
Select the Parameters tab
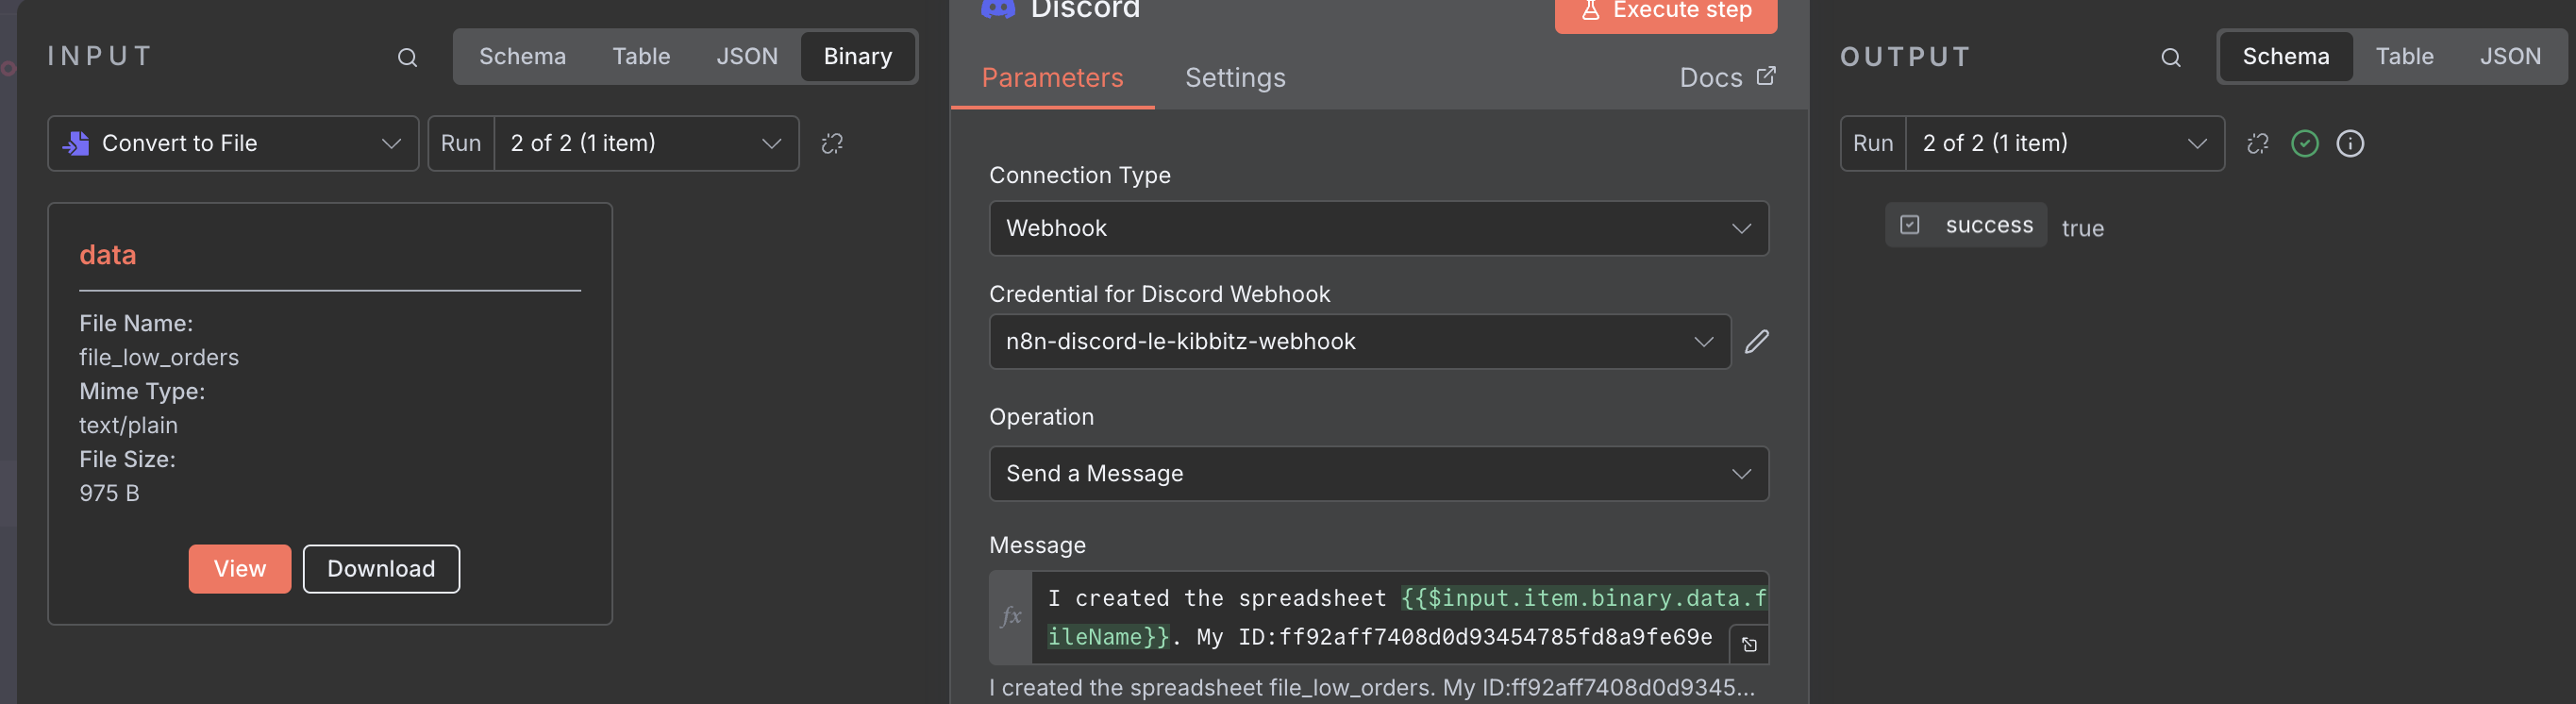(1052, 78)
